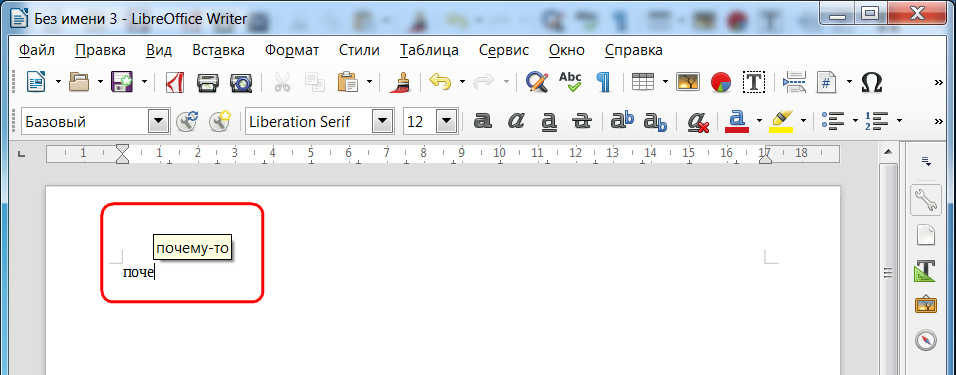Toggle formatting marks pilcrow icon

[604, 82]
